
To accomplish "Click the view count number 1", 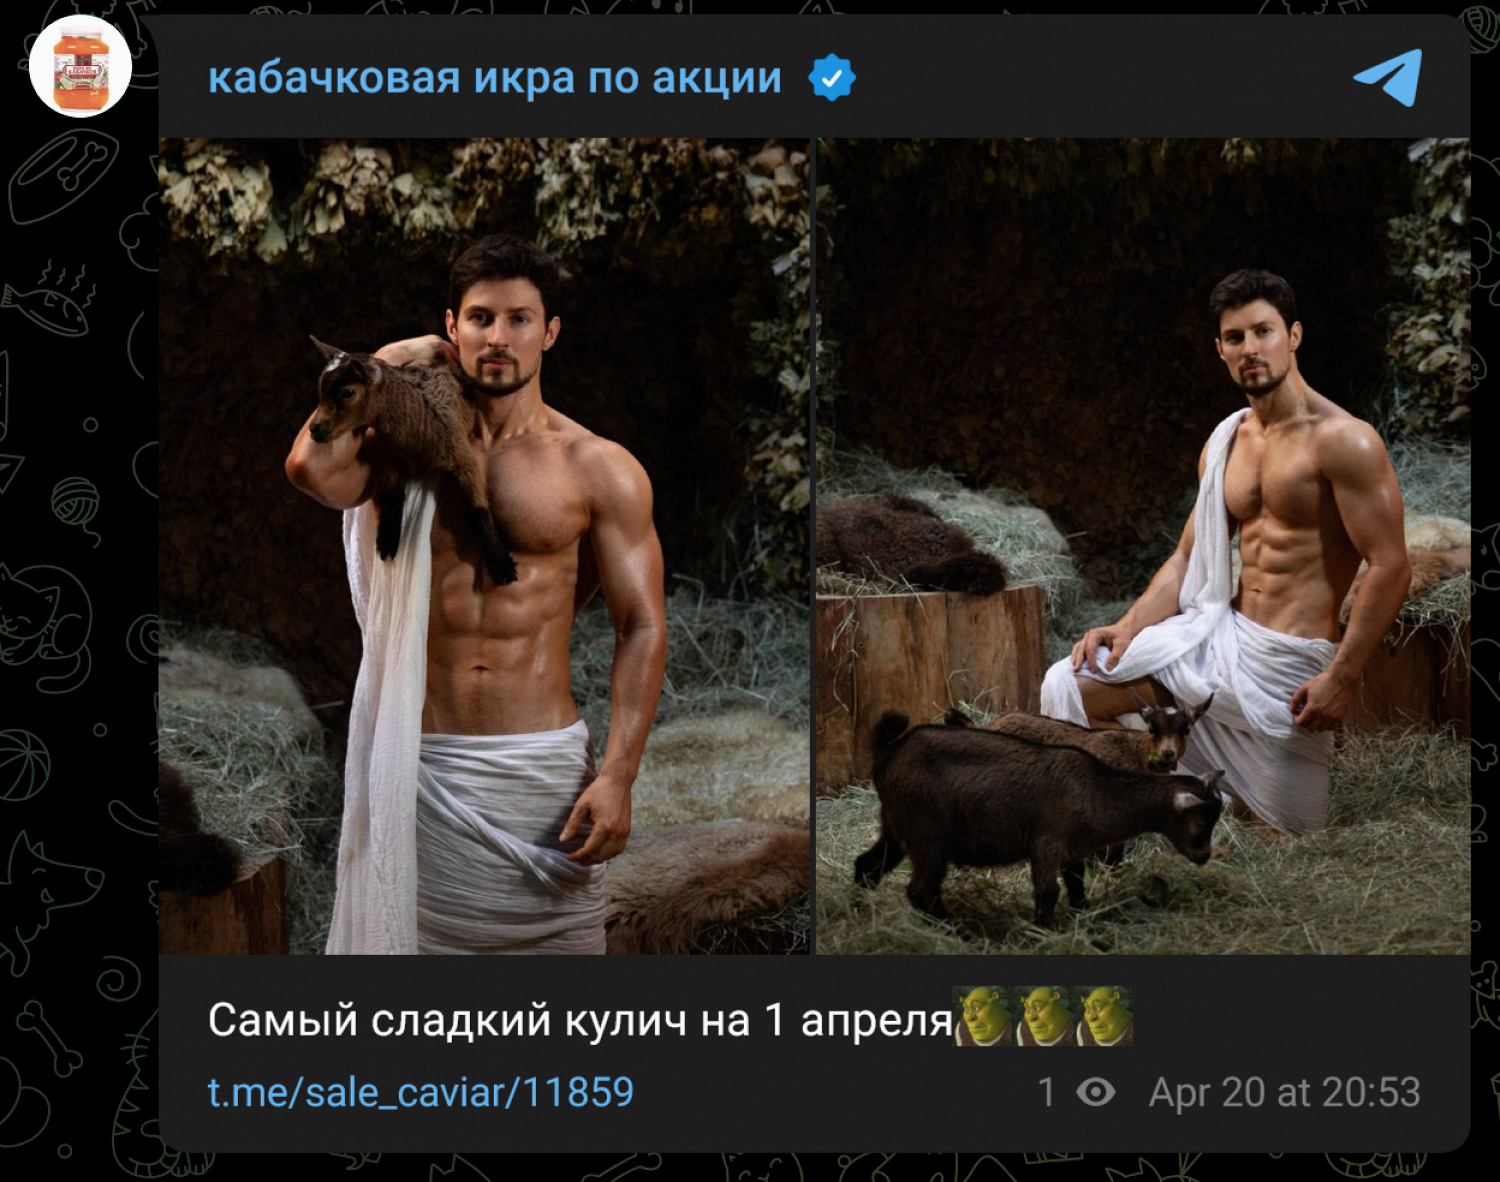I will tap(1046, 1092).
